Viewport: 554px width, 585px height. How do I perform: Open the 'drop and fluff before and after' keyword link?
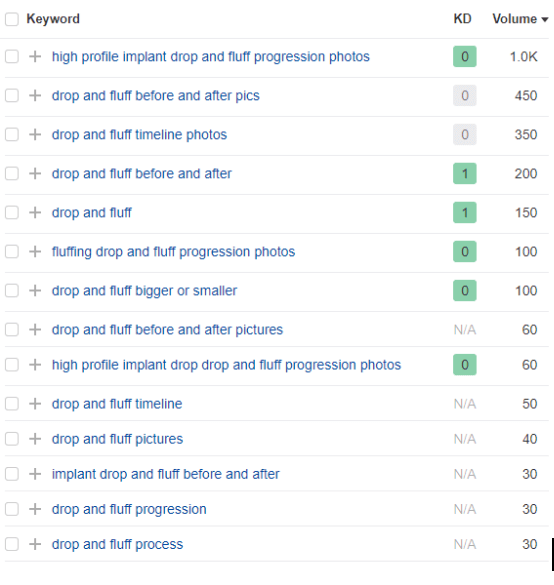tap(142, 173)
